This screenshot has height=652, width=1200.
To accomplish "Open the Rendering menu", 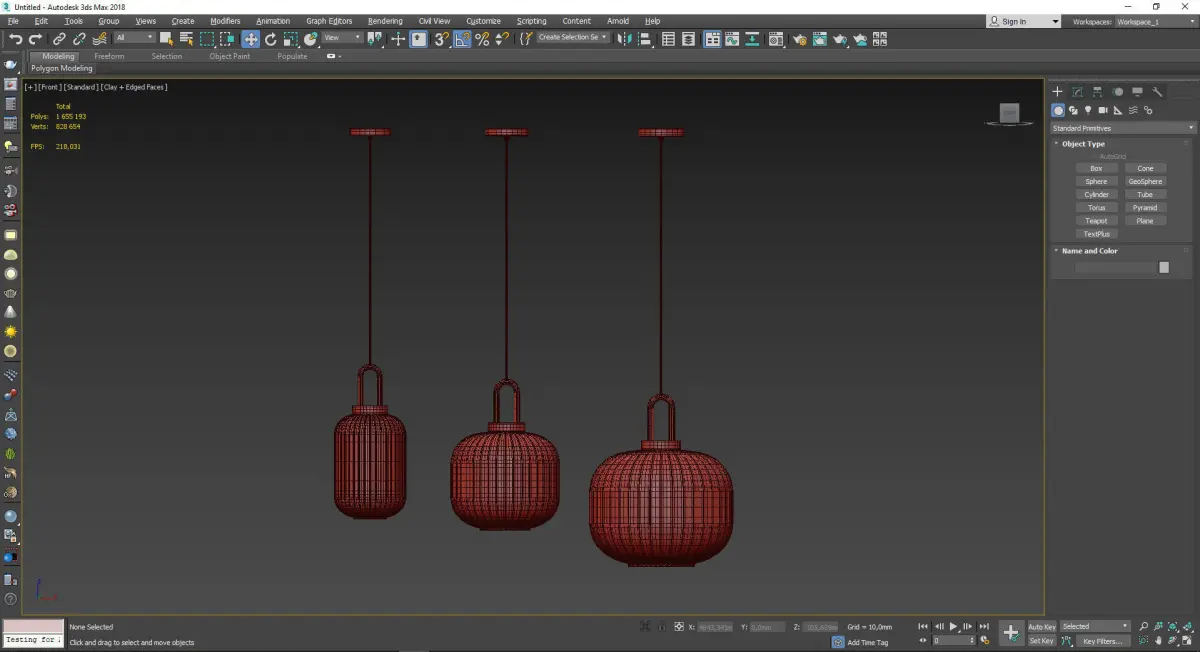I will click(x=385, y=21).
